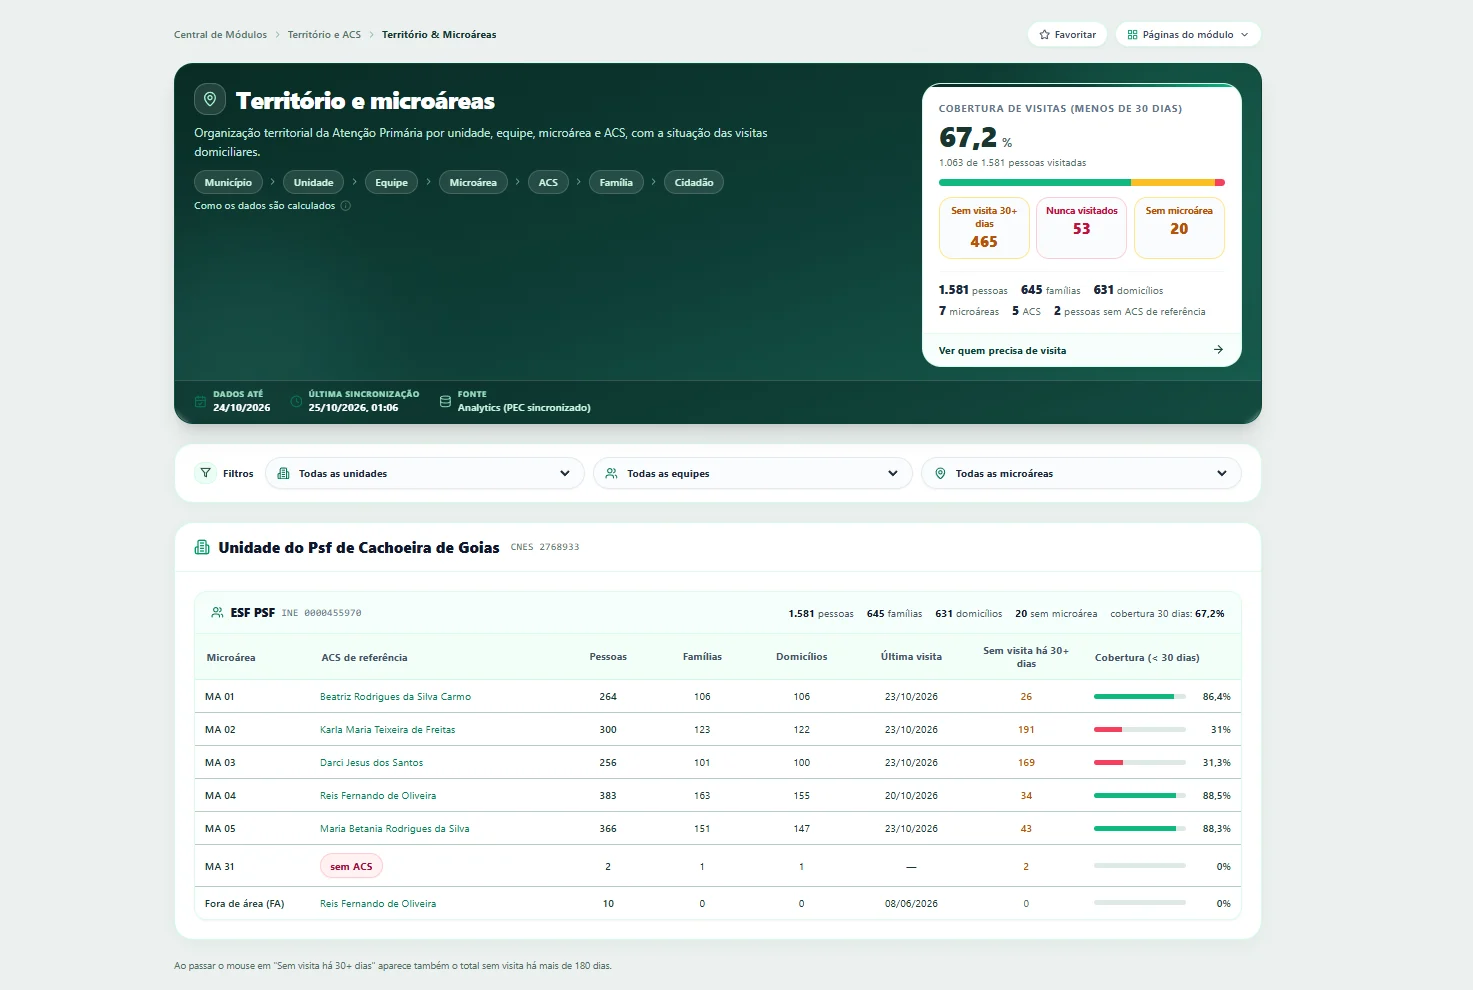
Task: Select the Cidadão hierarchy chip
Action: 694,182
